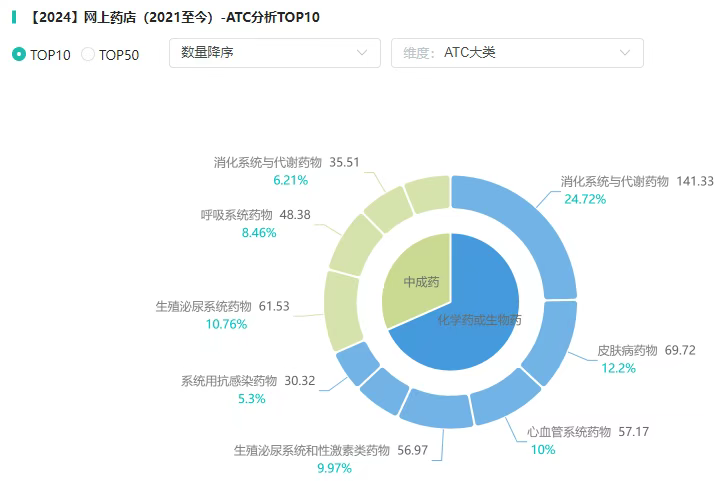Click the blue 化学药或生物药 inner pie slice
Screen dimensions: 723x481
(470, 318)
